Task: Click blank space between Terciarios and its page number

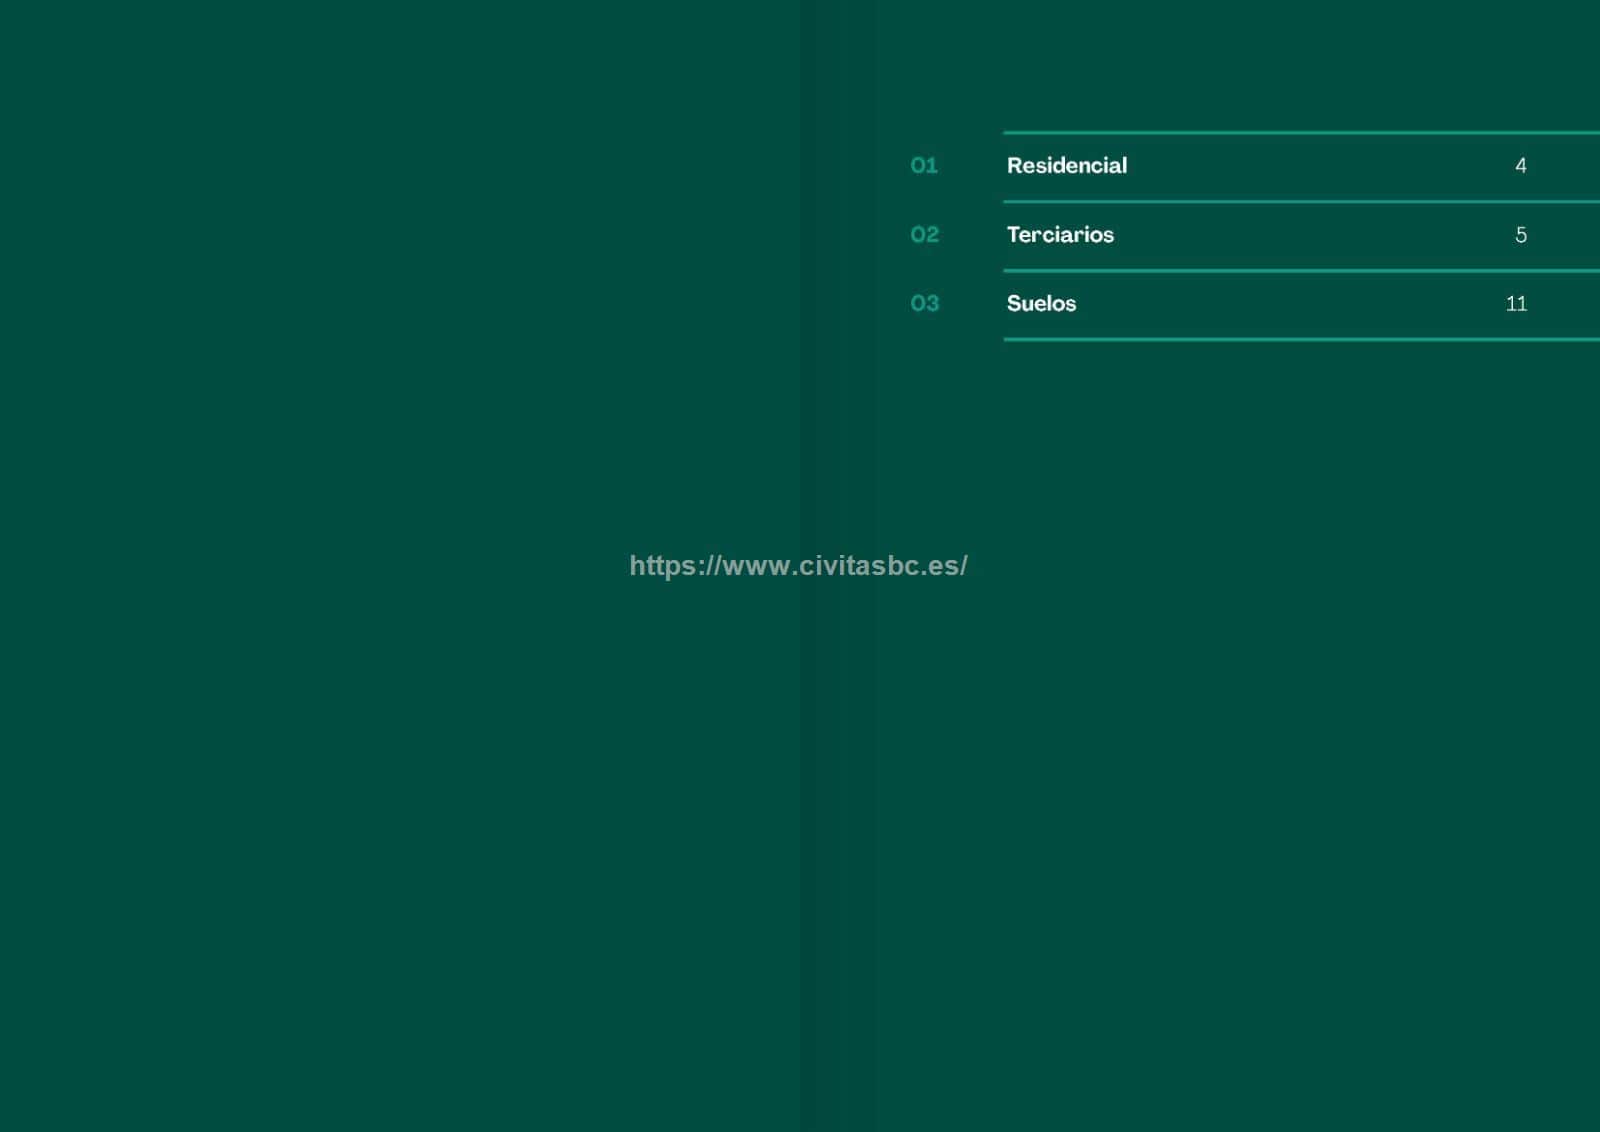Action: [1320, 235]
